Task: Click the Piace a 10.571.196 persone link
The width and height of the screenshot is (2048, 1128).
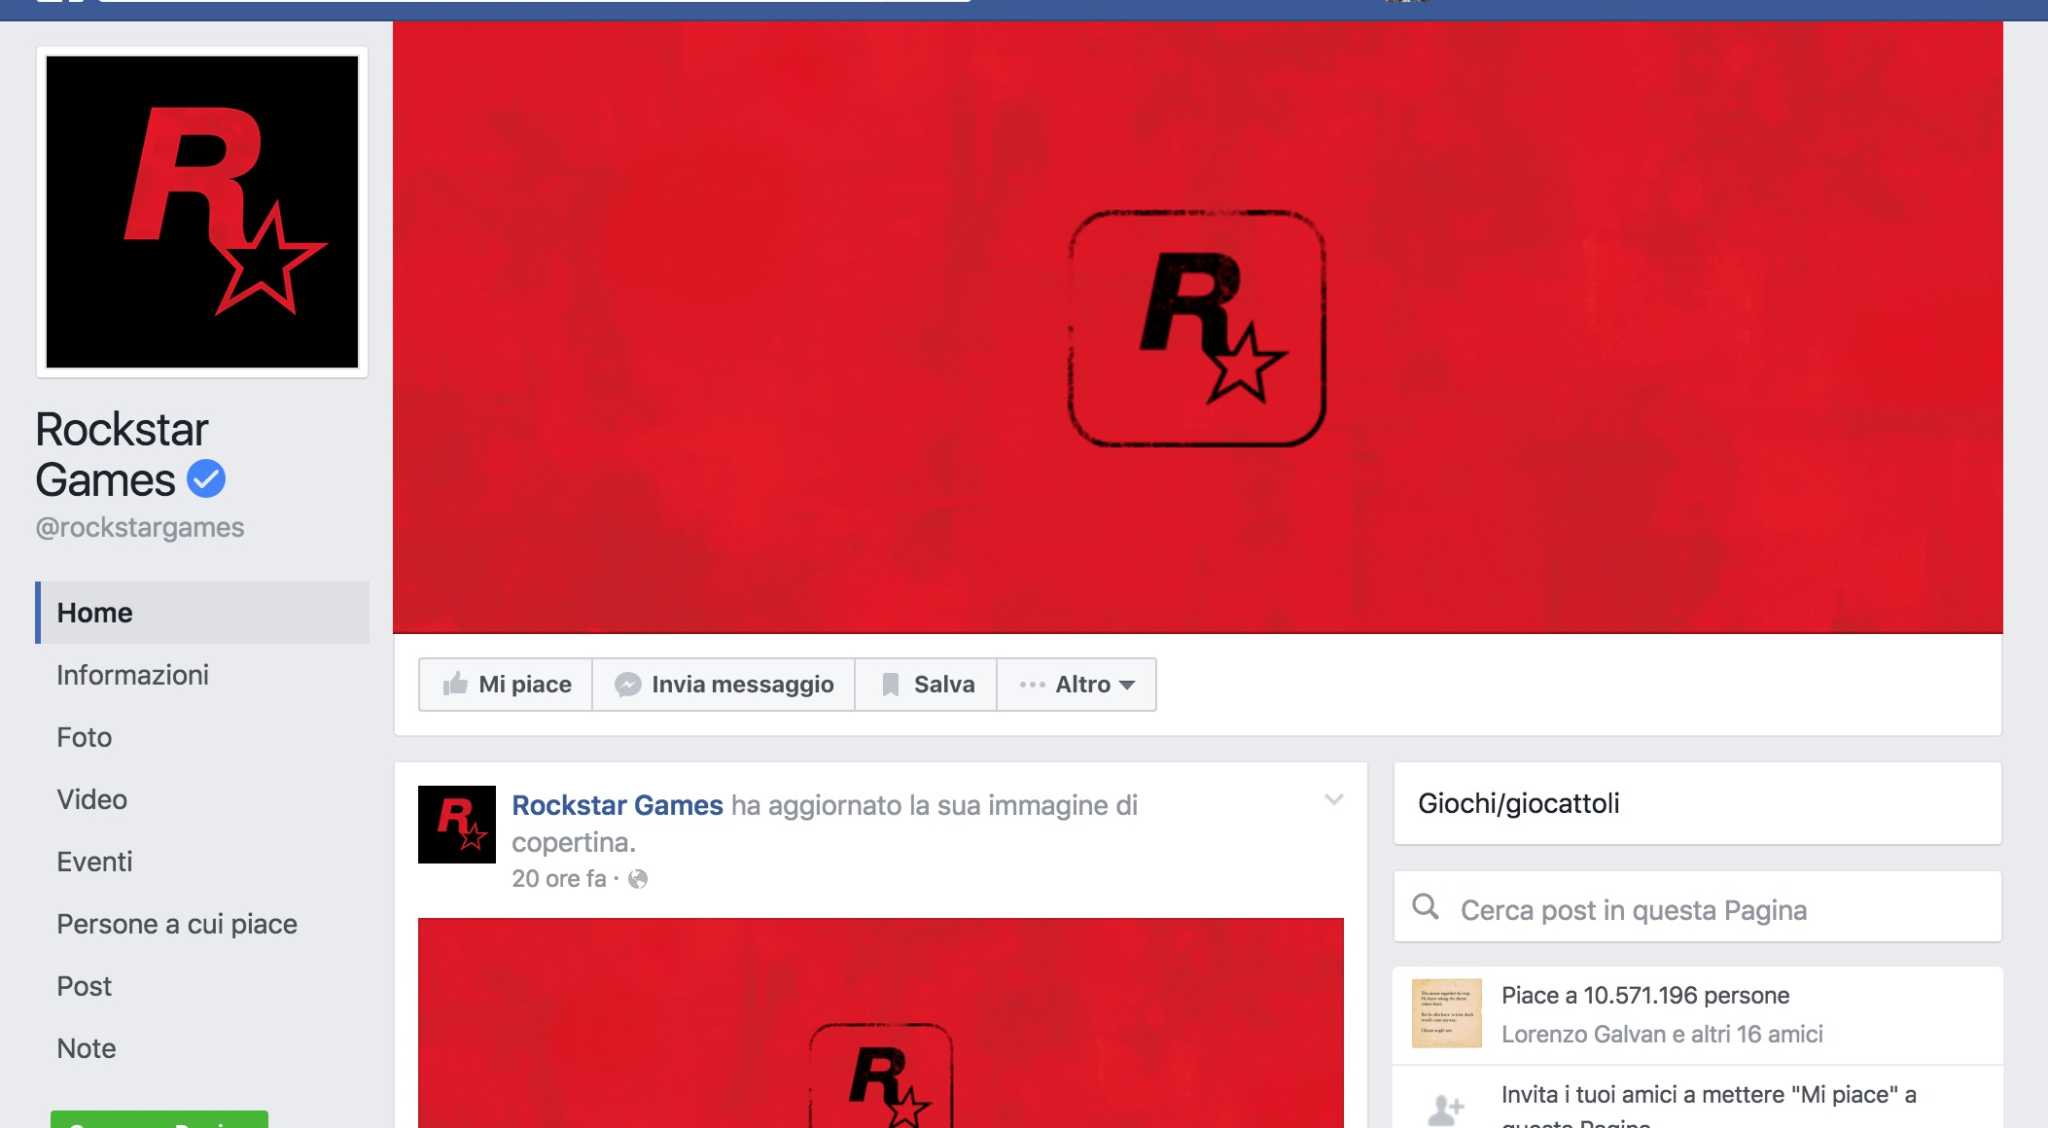Action: pyautogui.click(x=1645, y=995)
